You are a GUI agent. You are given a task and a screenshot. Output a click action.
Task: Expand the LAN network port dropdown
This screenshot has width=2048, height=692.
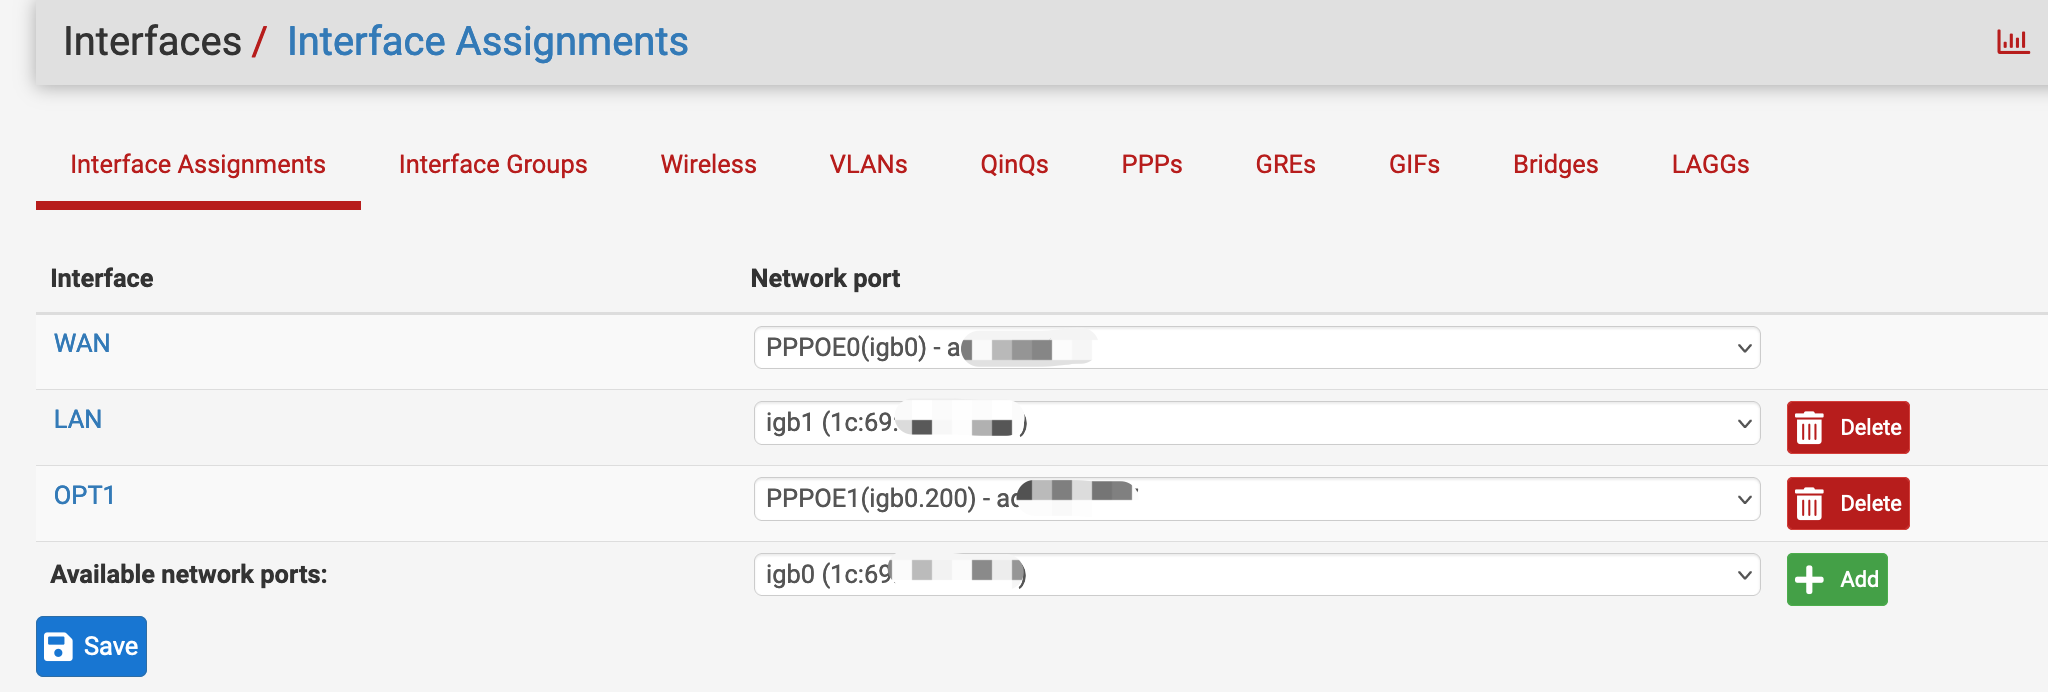pyautogui.click(x=1256, y=424)
